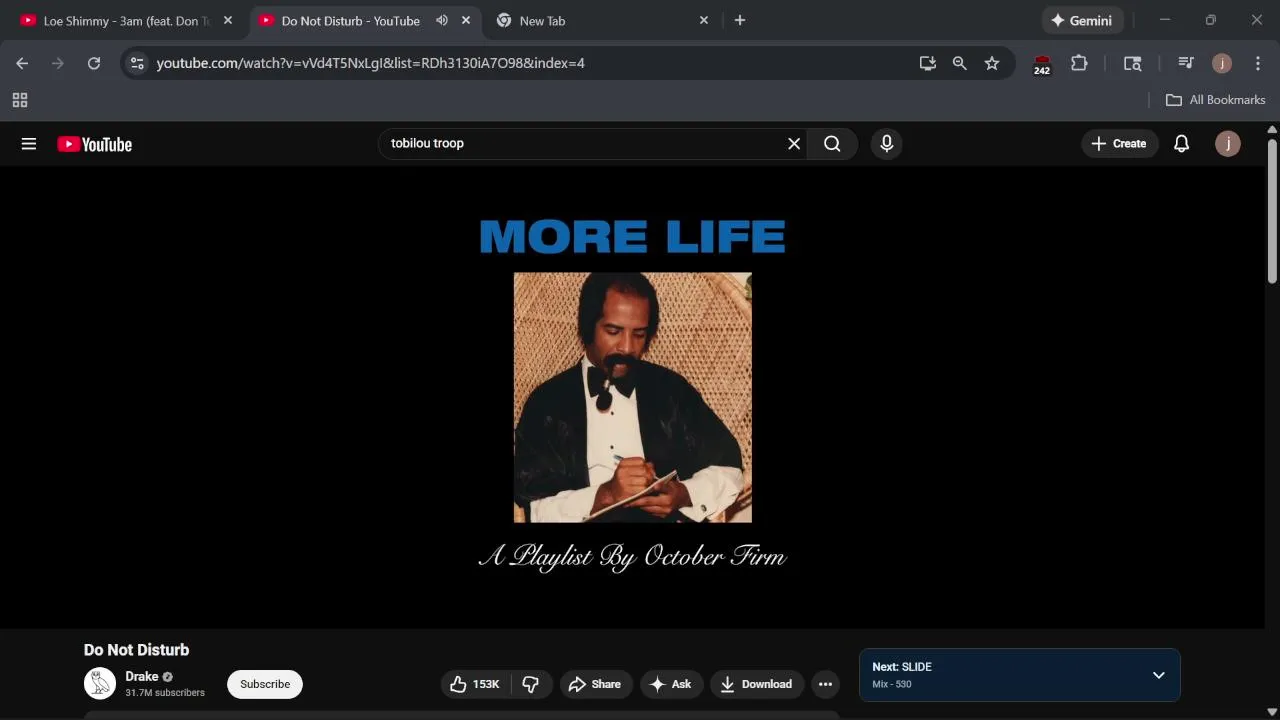Screen dimensions: 1280x720
Task: Open the media controls icon
Action: [x=1186, y=63]
